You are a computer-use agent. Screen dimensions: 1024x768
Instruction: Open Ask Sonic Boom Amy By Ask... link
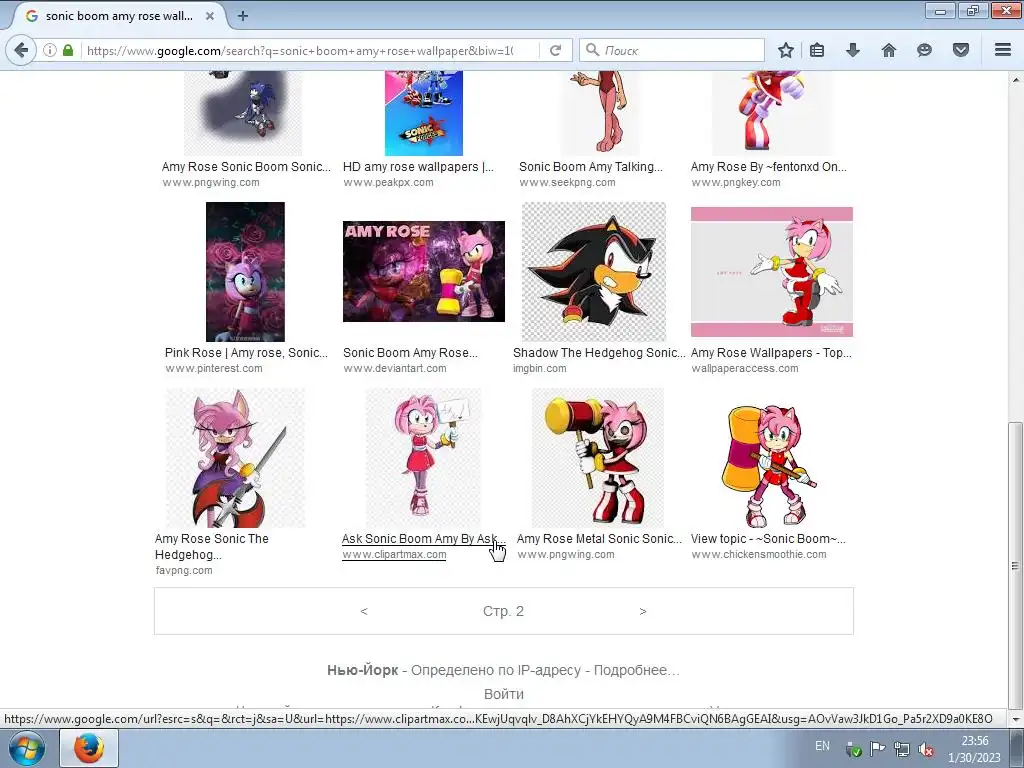pyautogui.click(x=423, y=539)
